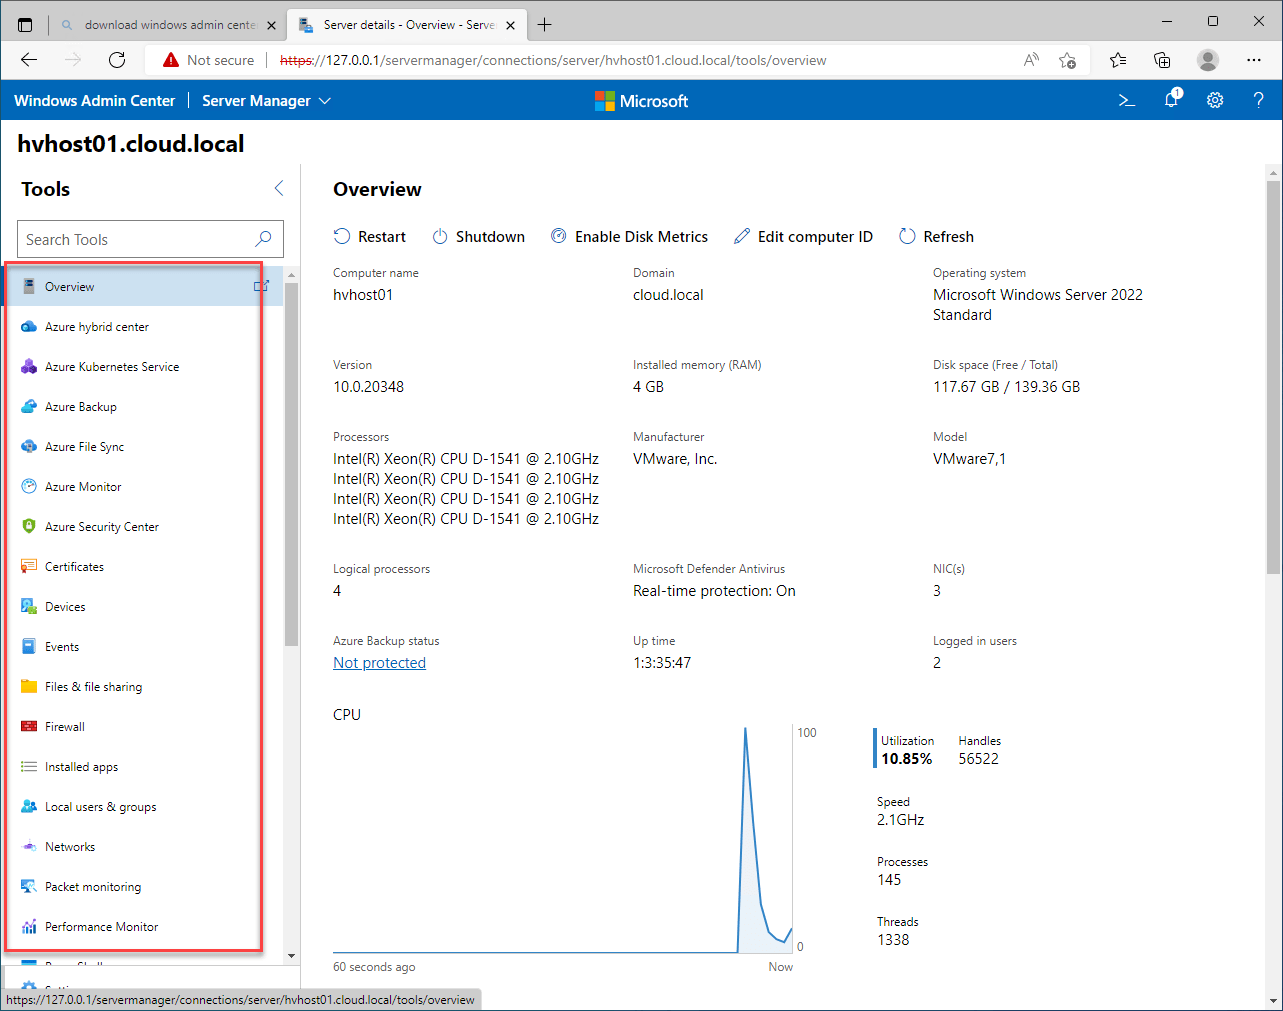Click the Devices icon

(29, 607)
